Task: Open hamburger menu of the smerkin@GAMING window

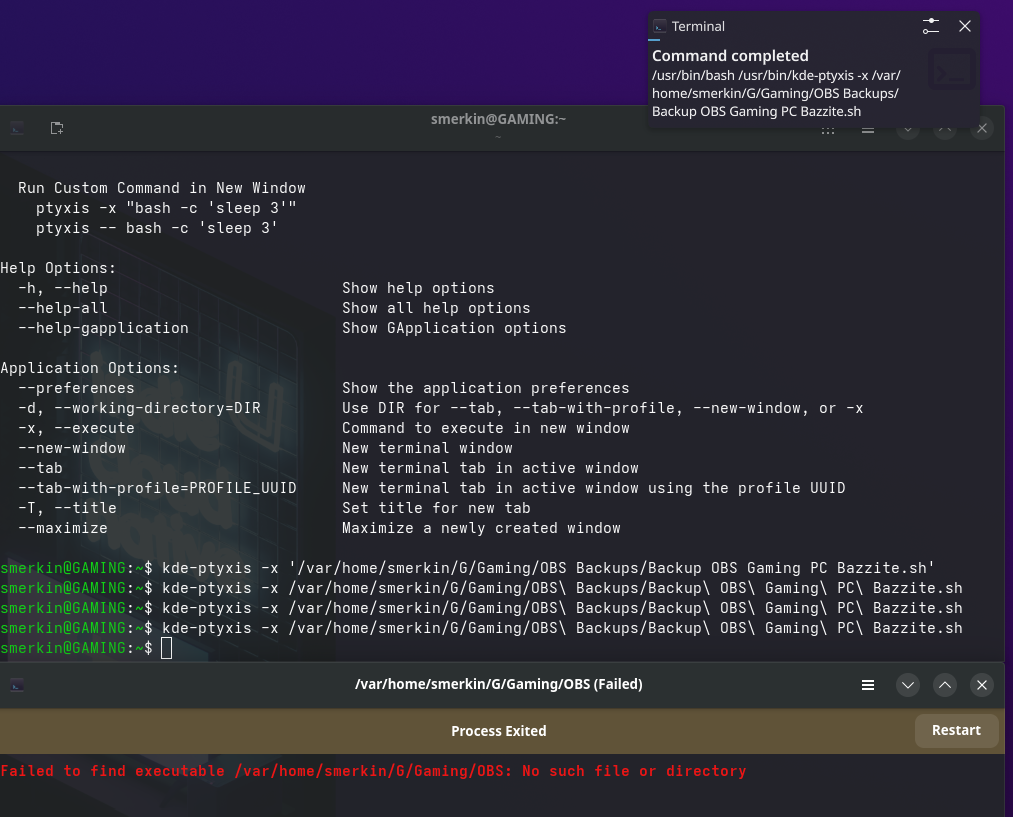Action: (x=868, y=129)
